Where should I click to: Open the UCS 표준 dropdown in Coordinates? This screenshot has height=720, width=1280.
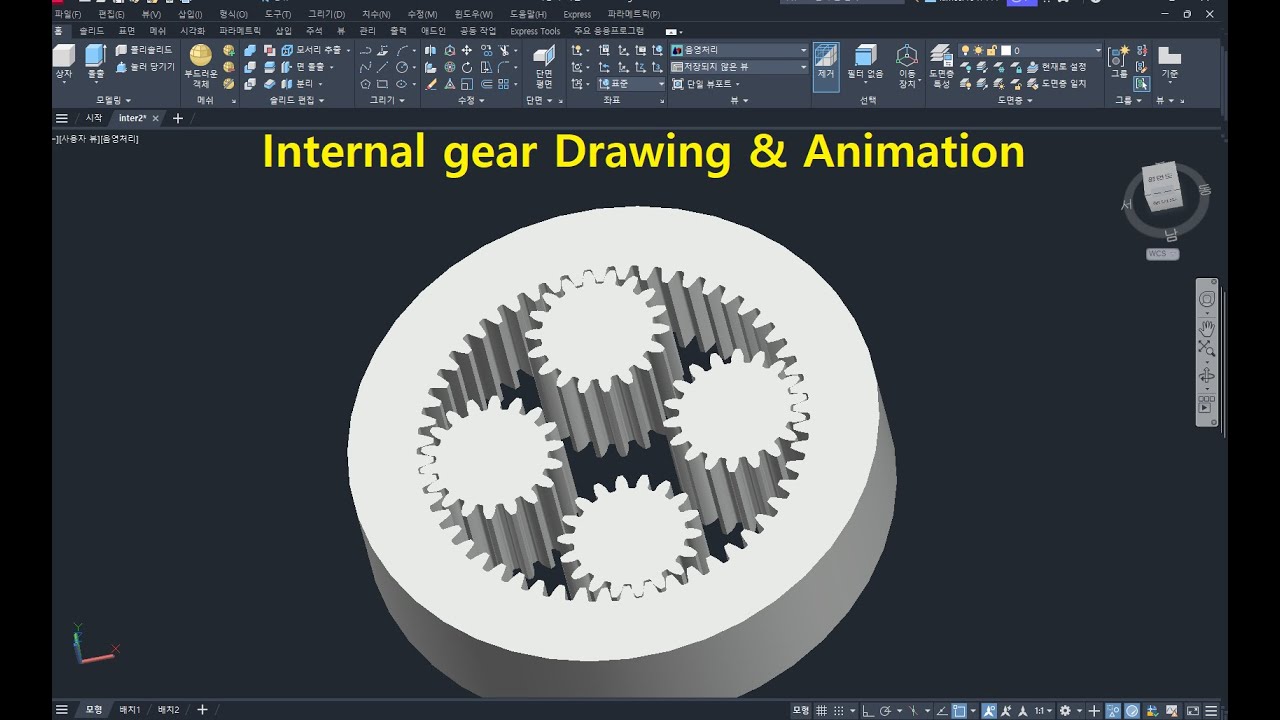[631, 84]
